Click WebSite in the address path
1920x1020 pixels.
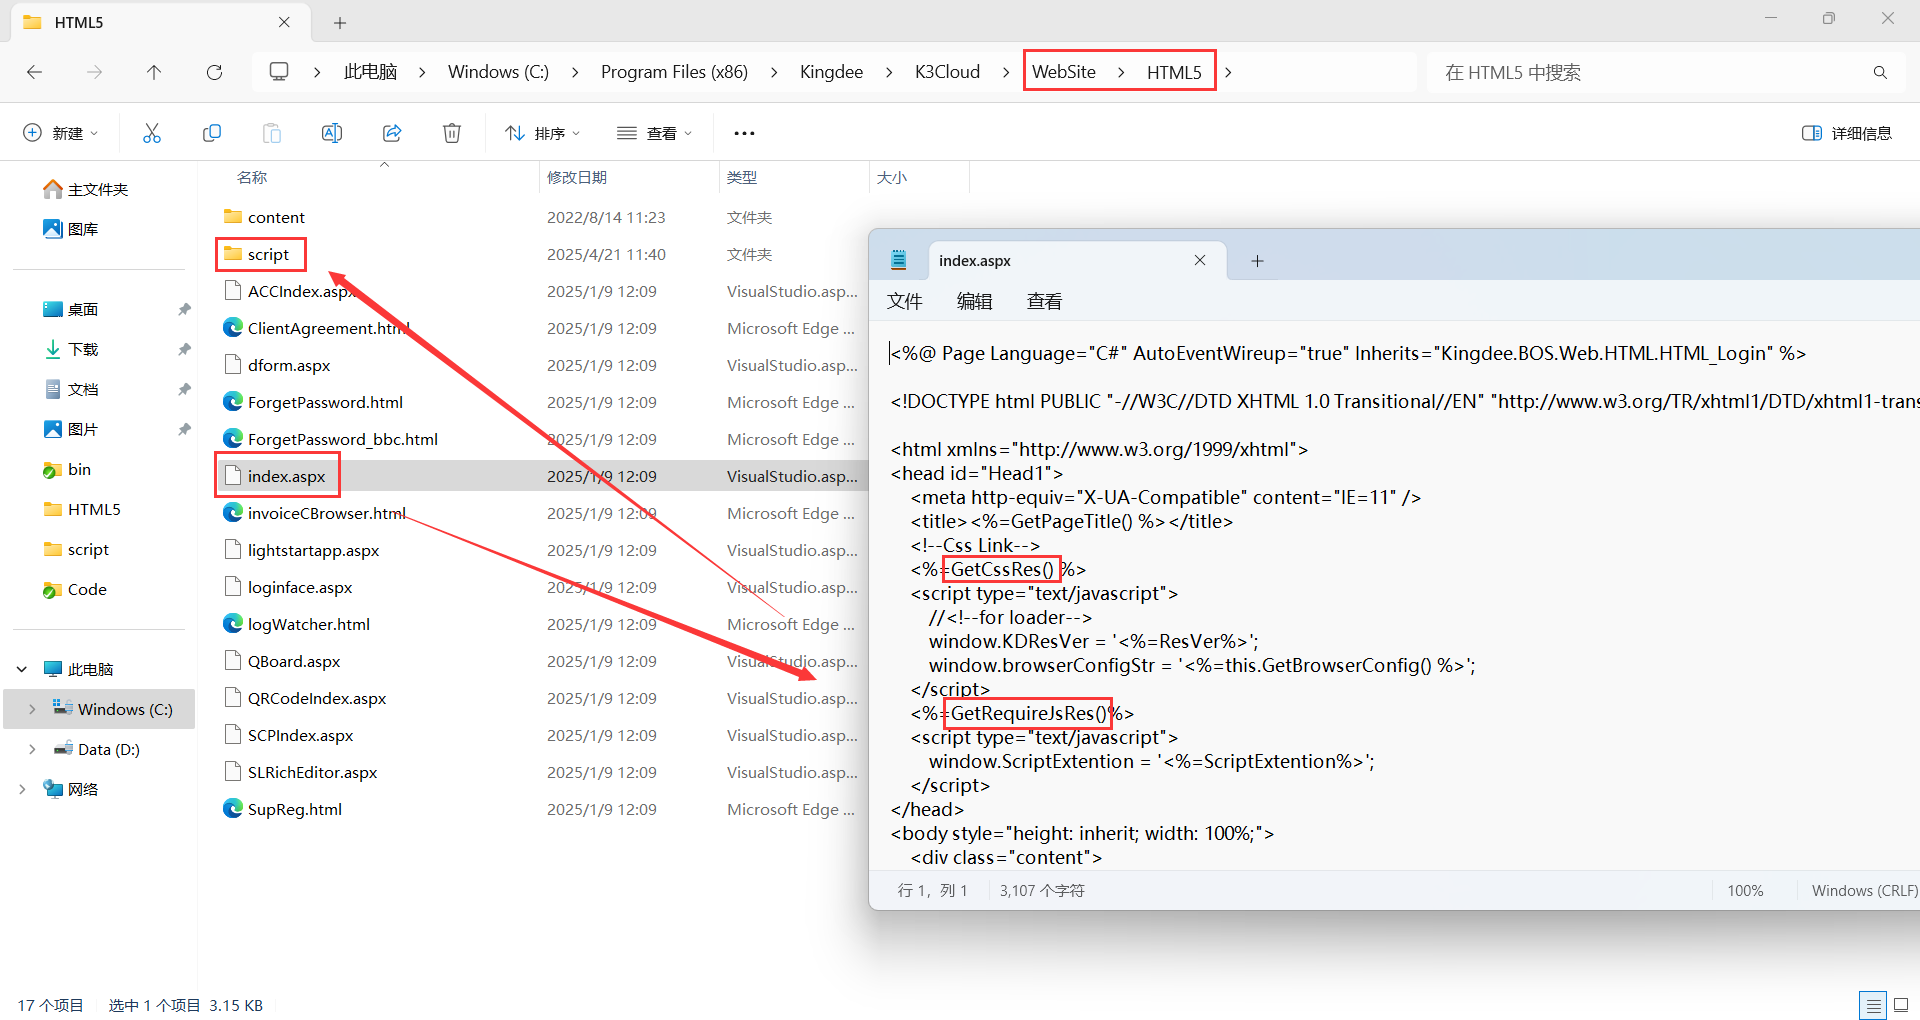pyautogui.click(x=1064, y=72)
